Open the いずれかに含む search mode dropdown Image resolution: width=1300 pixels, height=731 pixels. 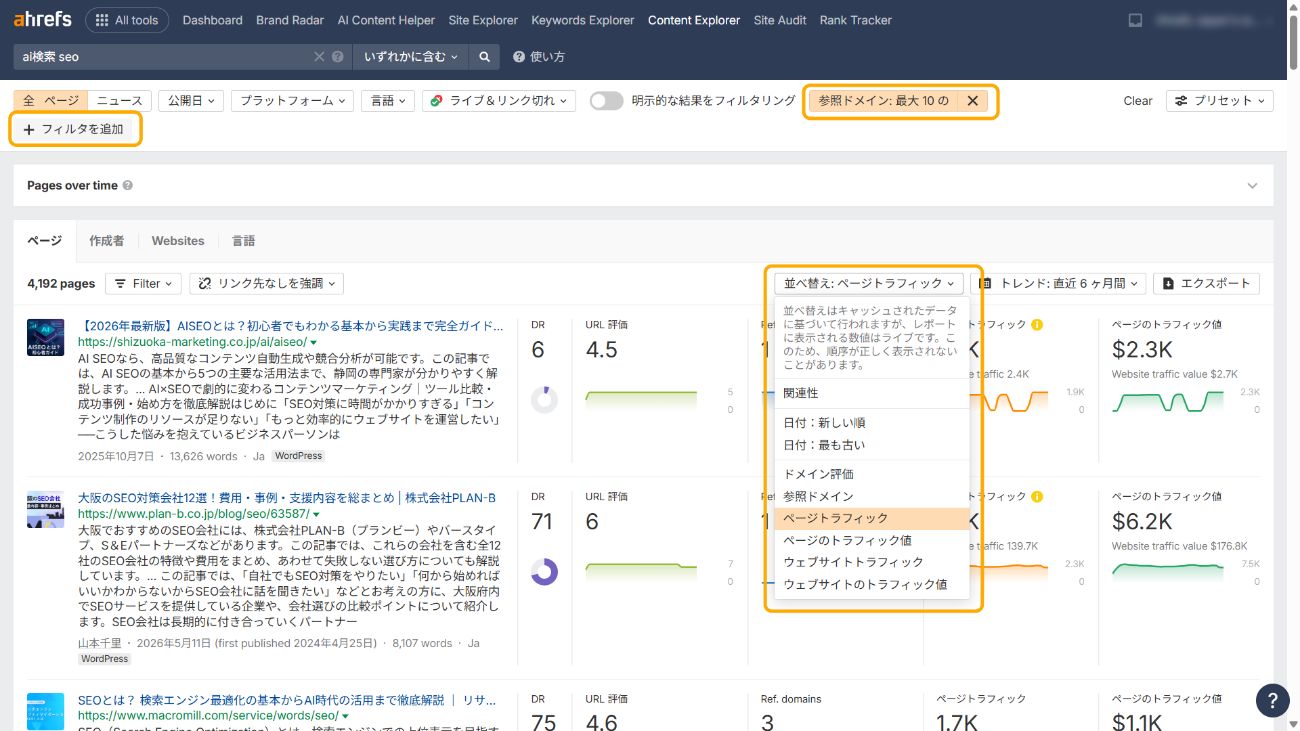[411, 57]
